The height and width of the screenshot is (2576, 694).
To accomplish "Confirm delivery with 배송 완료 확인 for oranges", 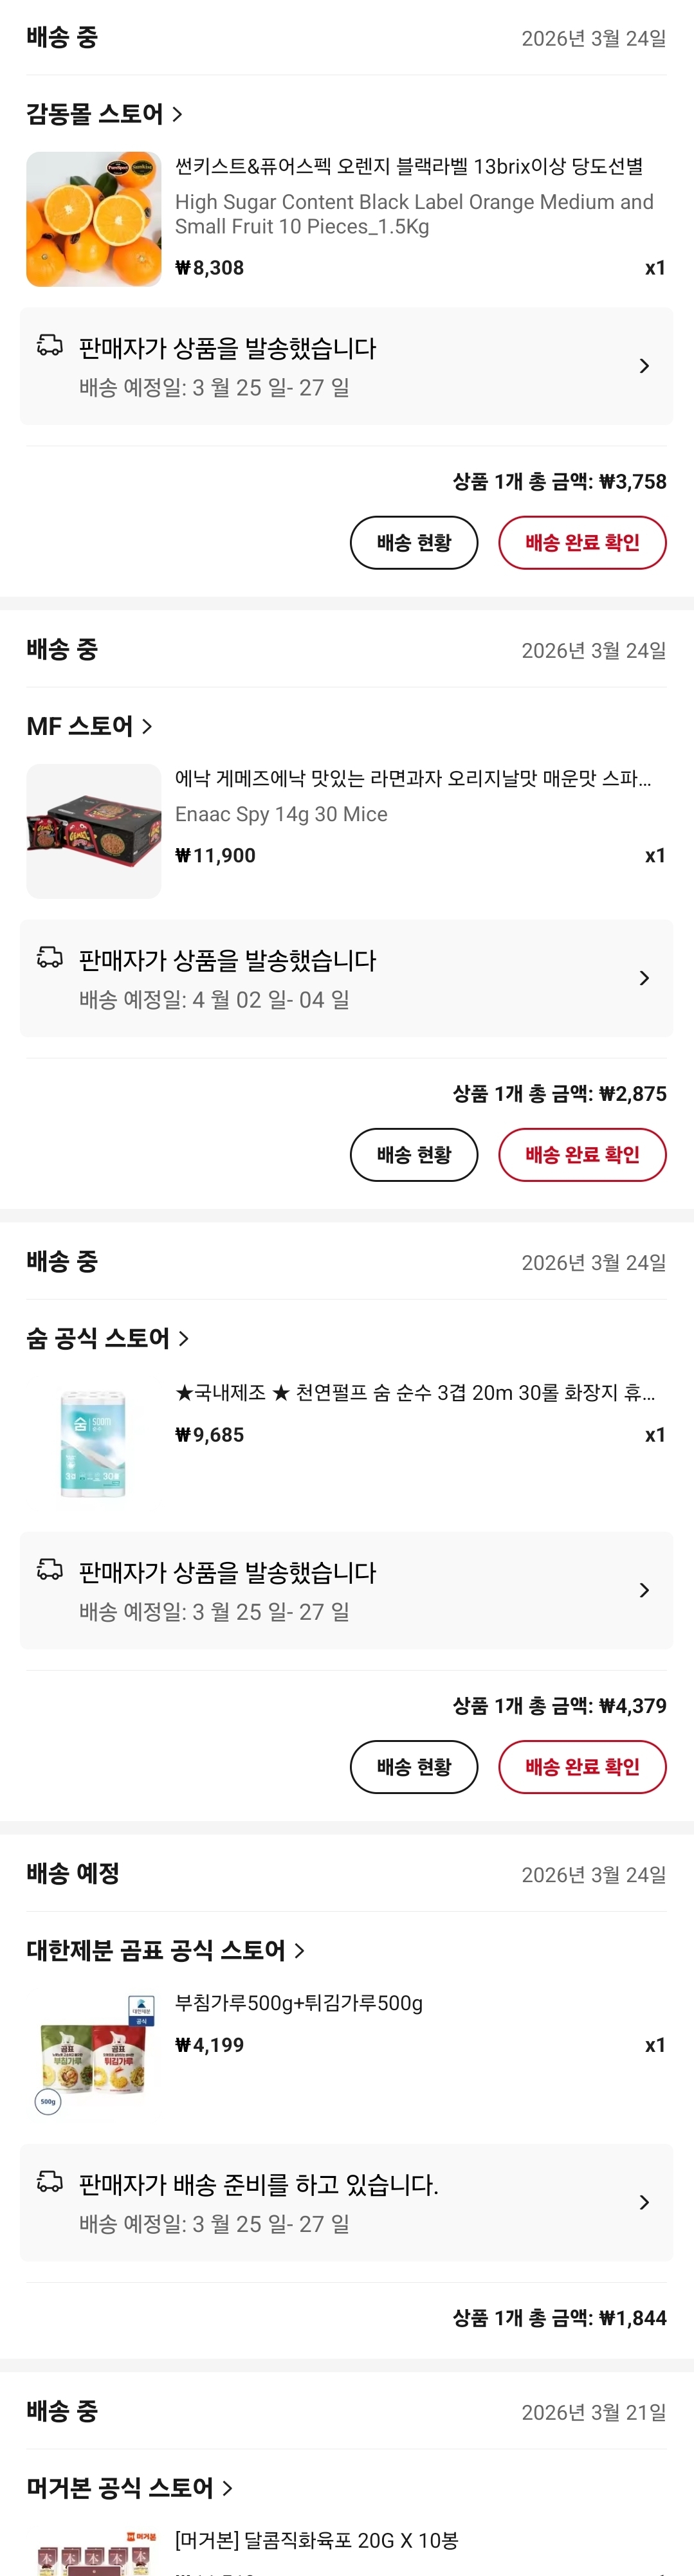I will point(582,543).
